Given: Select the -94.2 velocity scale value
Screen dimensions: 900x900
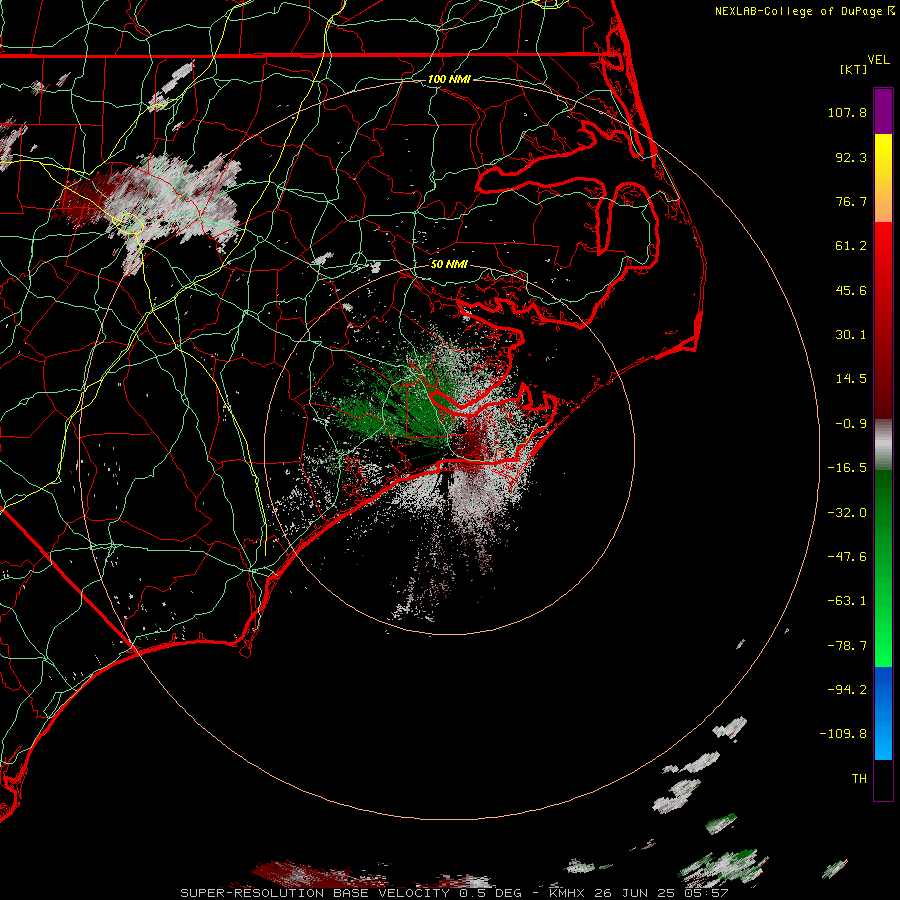Looking at the screenshot, I should (847, 689).
